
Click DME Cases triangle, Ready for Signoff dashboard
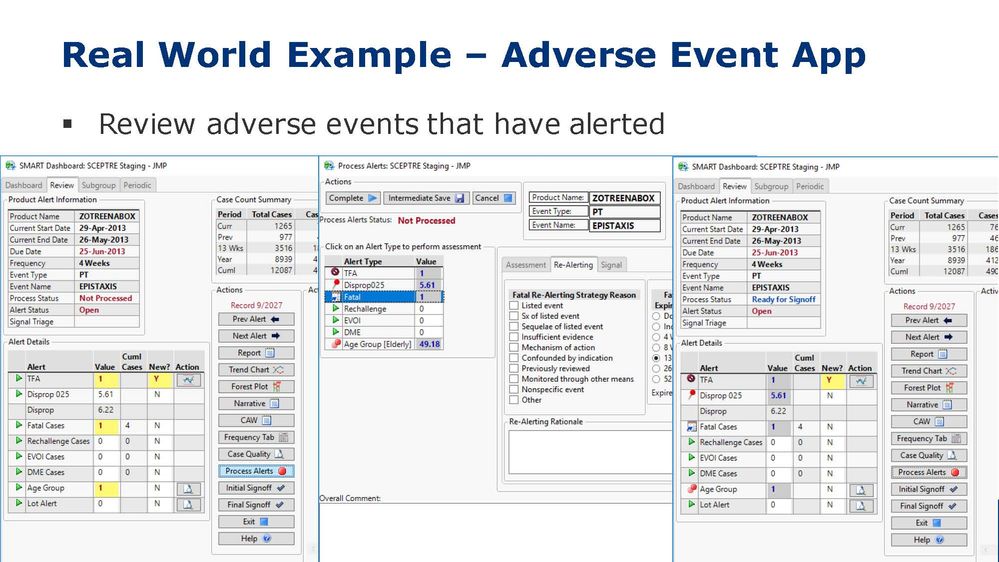pyautogui.click(x=691, y=473)
